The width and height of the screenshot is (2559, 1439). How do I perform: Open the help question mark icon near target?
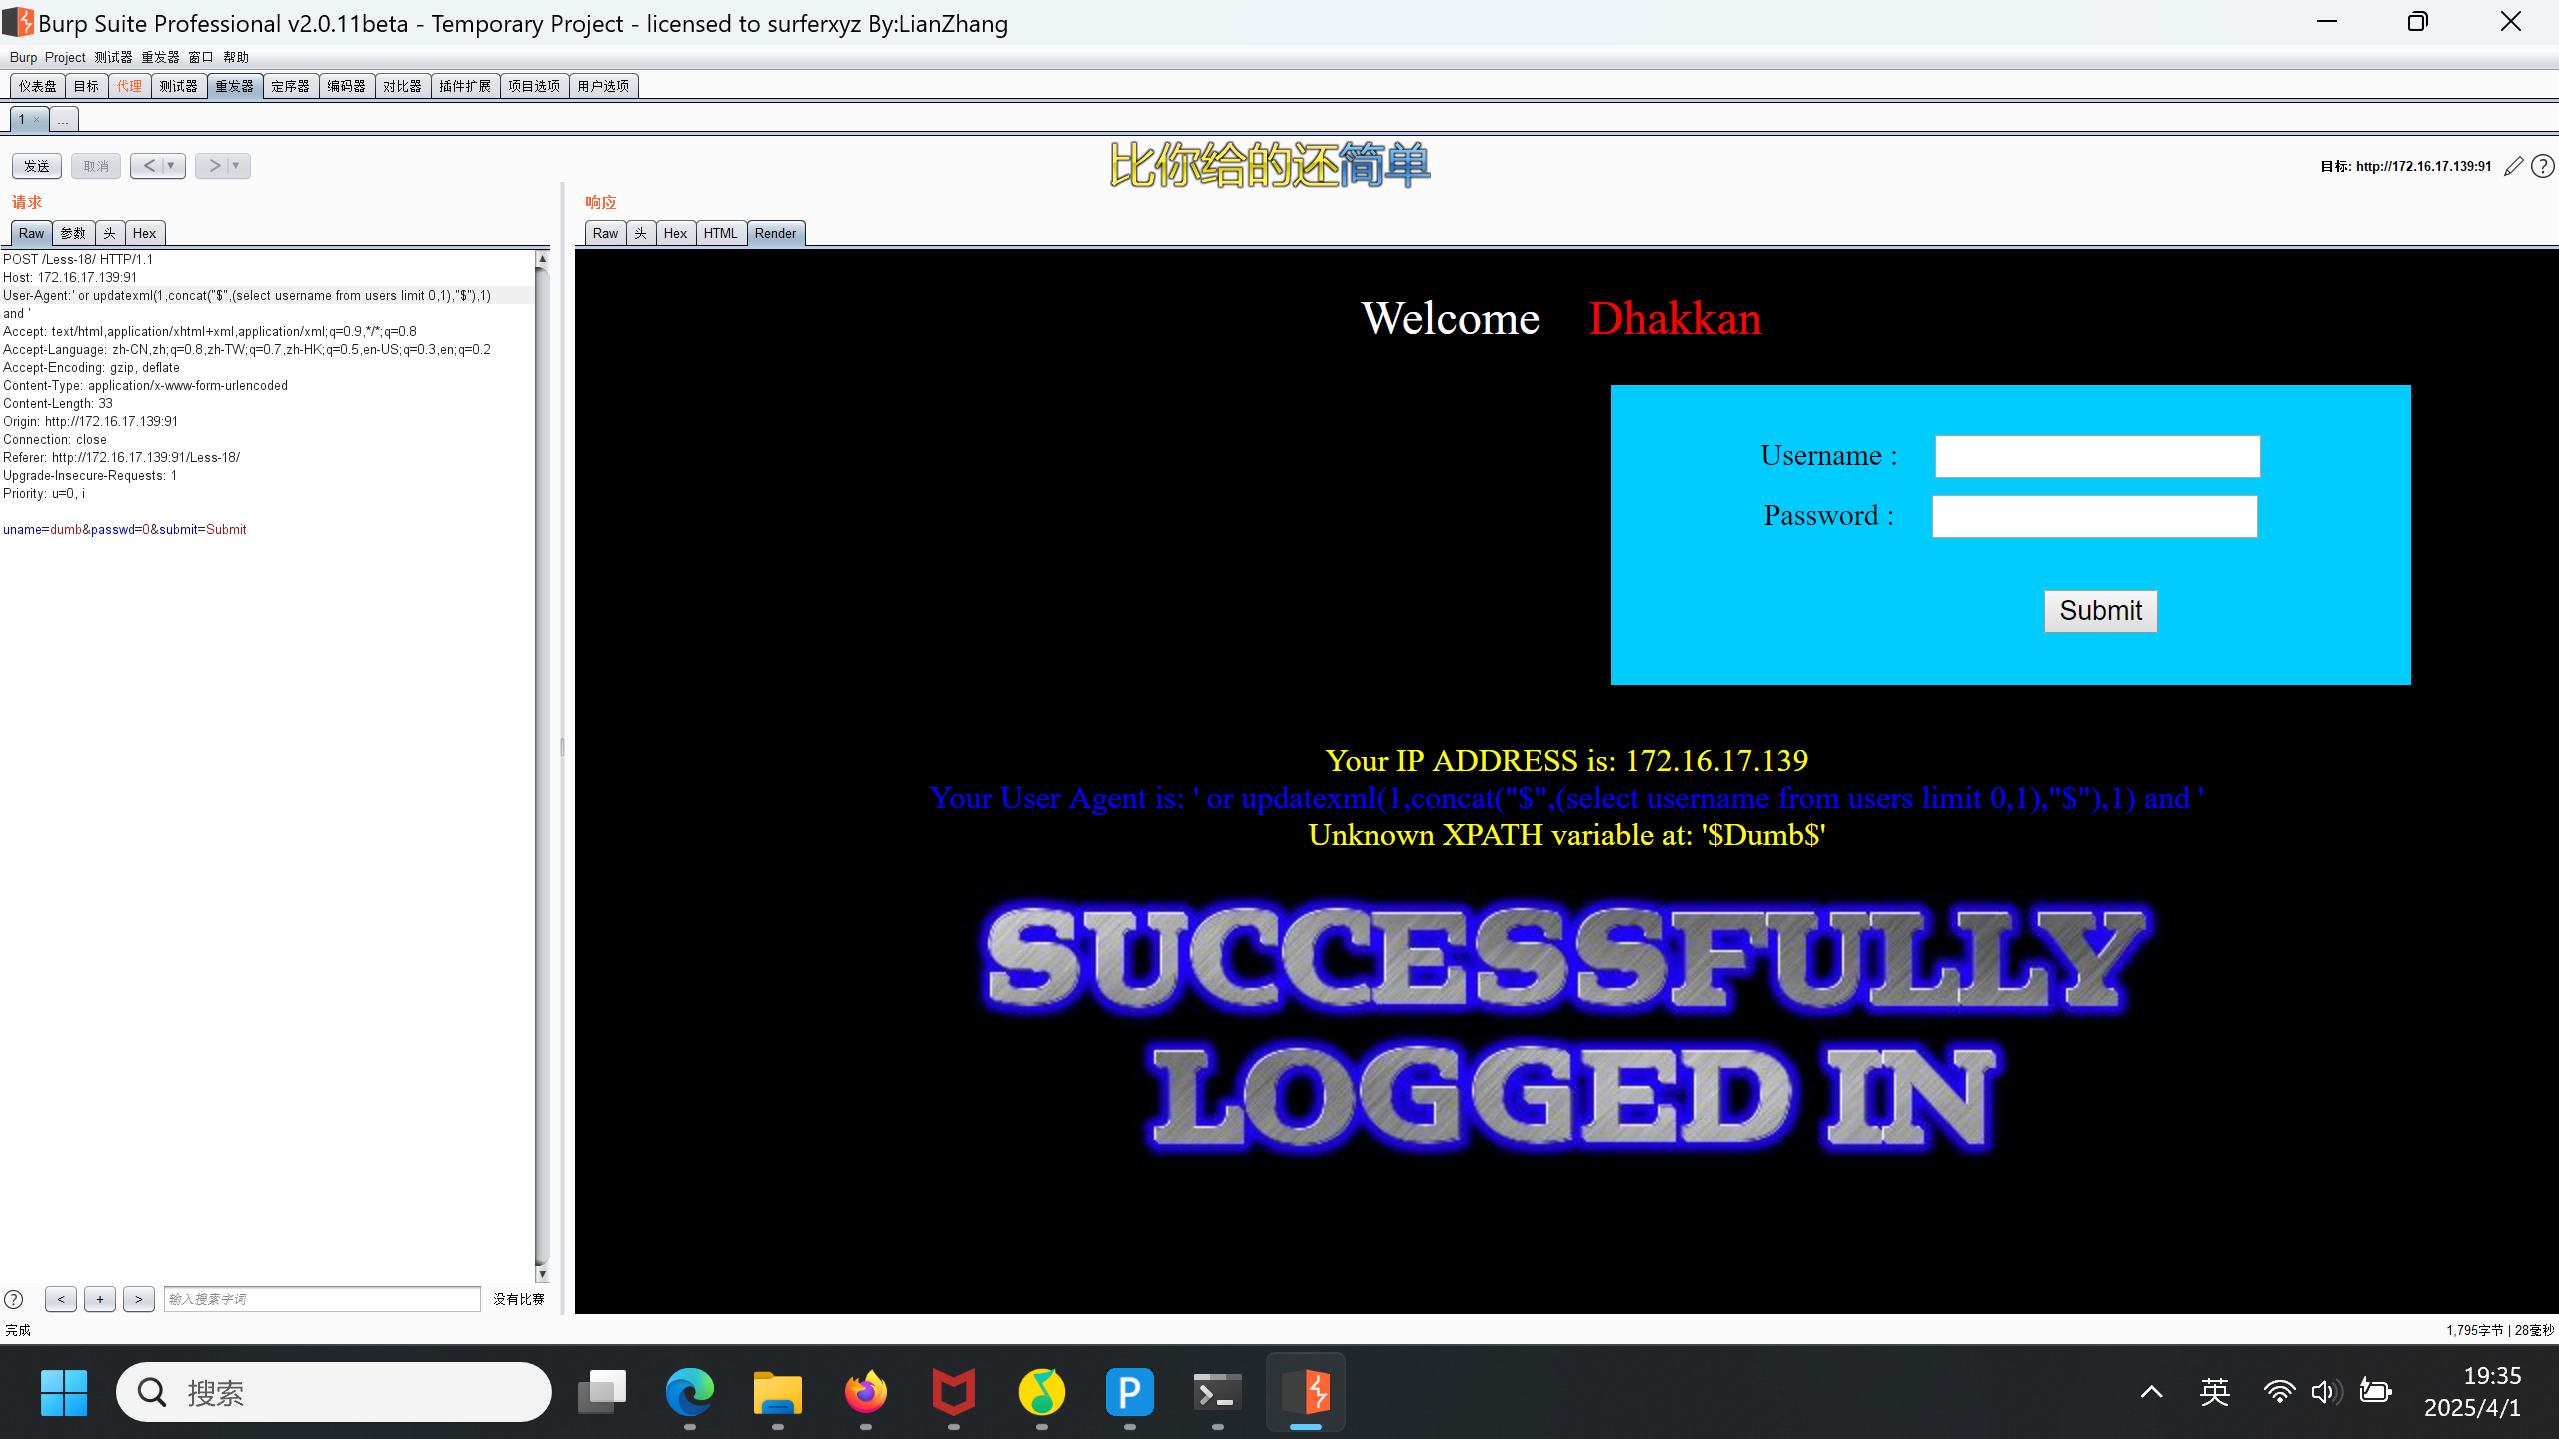click(2543, 166)
